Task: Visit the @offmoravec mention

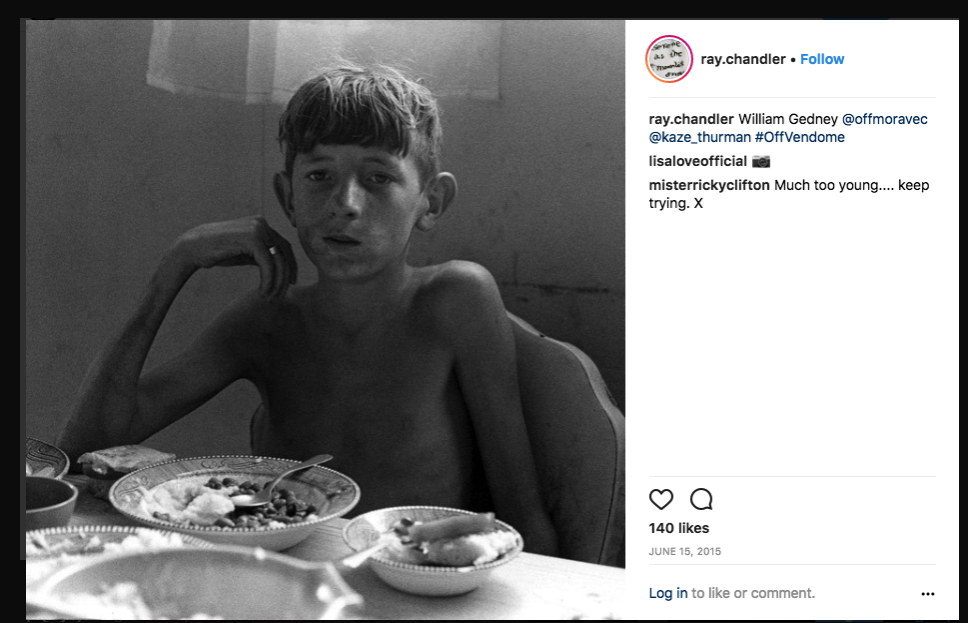Action: [x=884, y=119]
